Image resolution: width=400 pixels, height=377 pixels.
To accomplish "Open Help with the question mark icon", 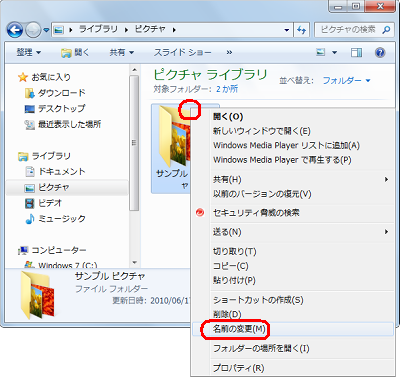I will click(380, 52).
